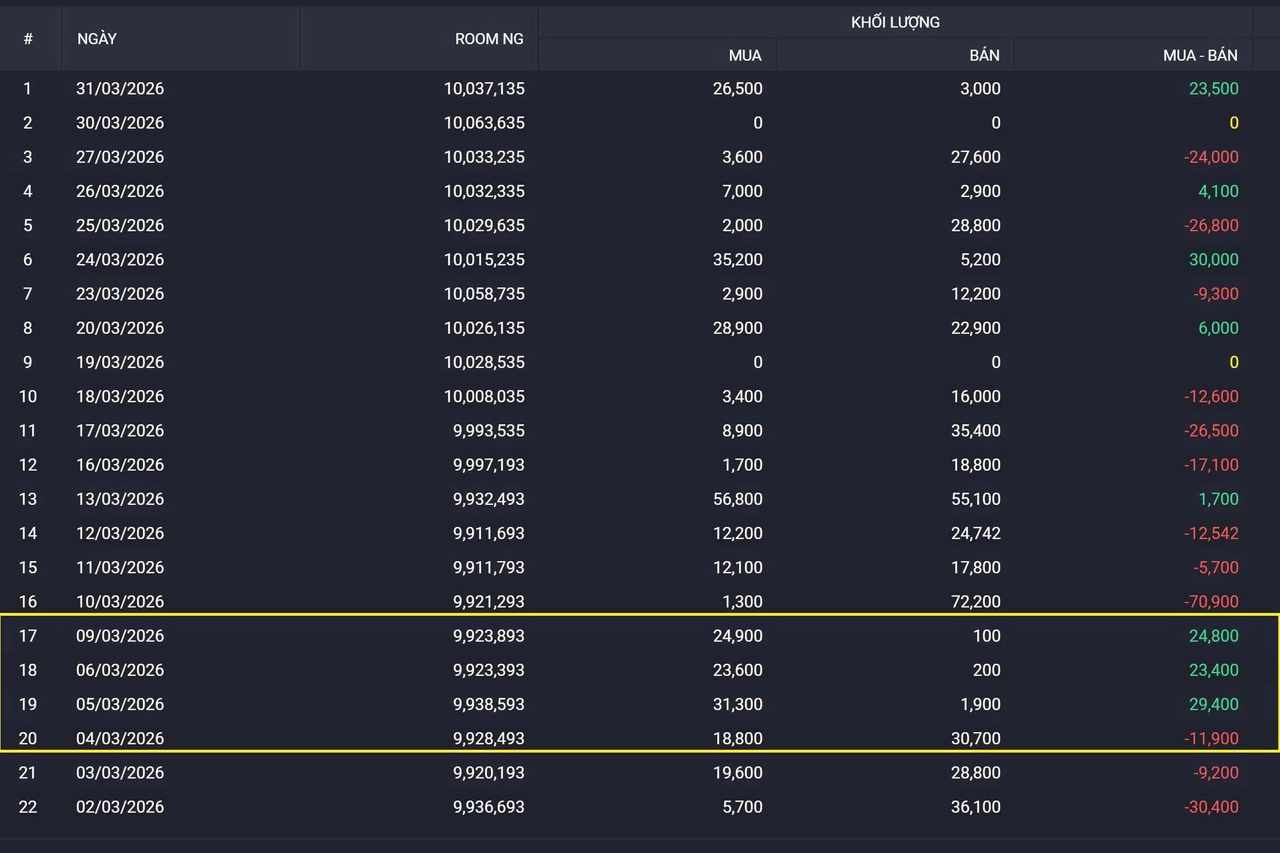Click buy volume 26,500

point(738,89)
